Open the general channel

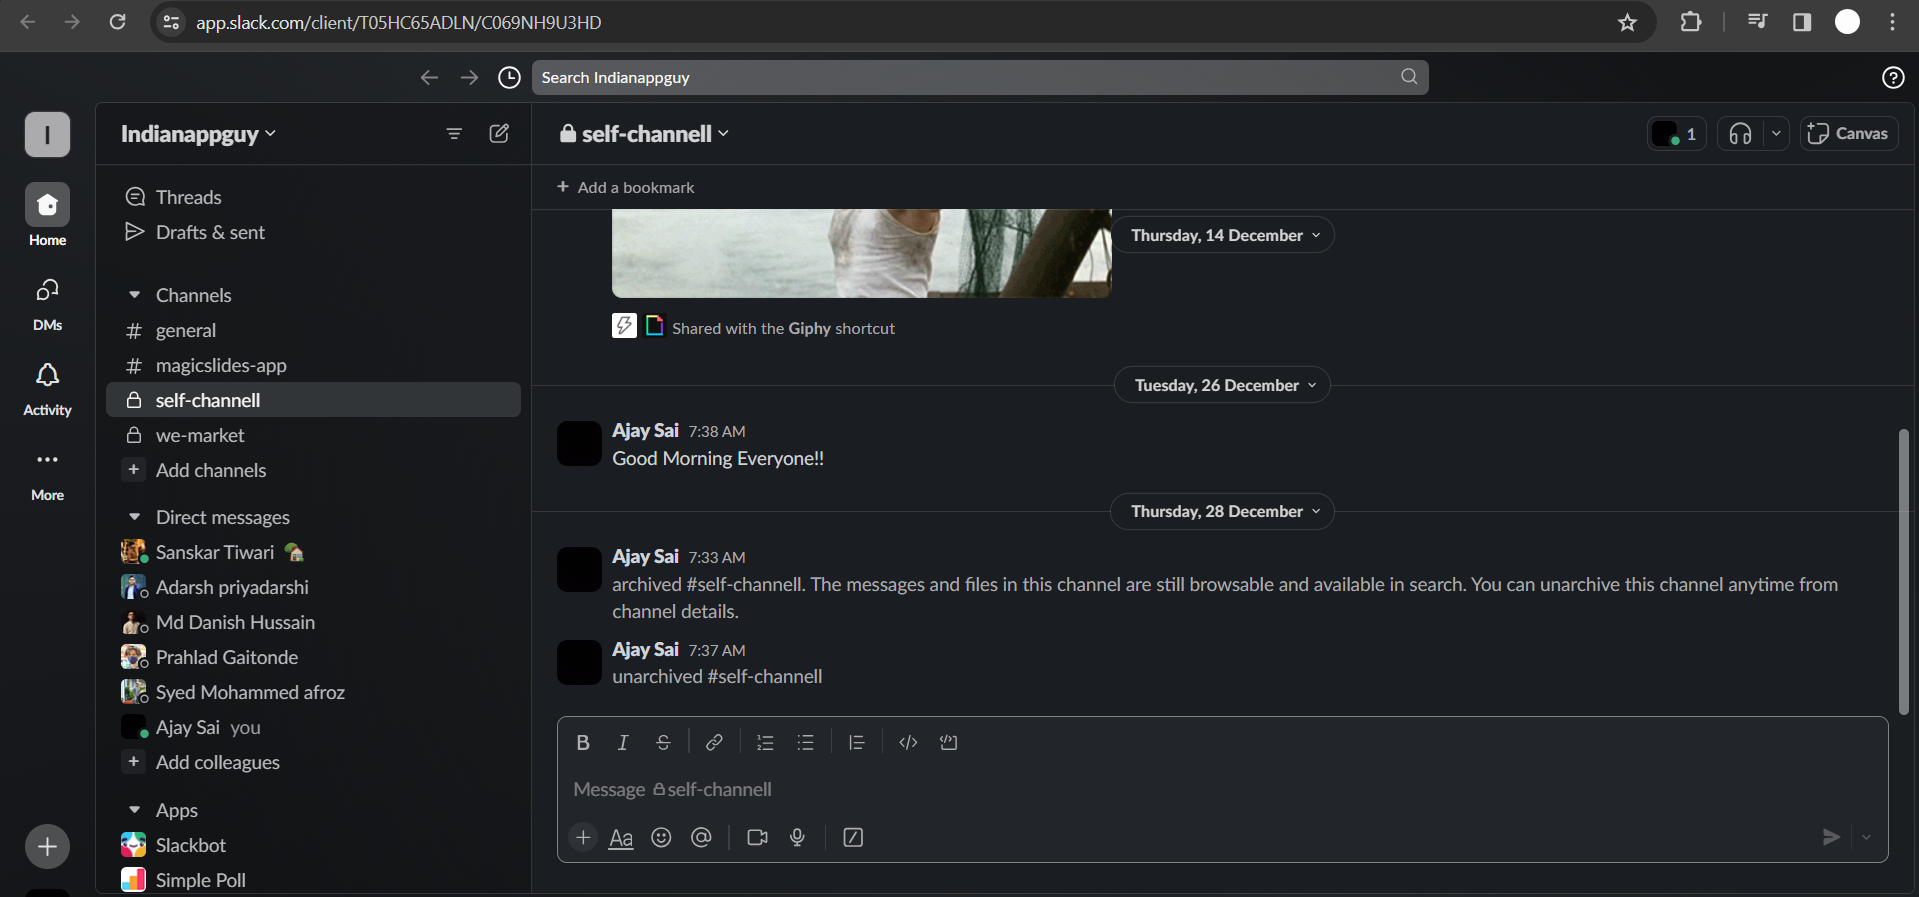(x=313, y=330)
